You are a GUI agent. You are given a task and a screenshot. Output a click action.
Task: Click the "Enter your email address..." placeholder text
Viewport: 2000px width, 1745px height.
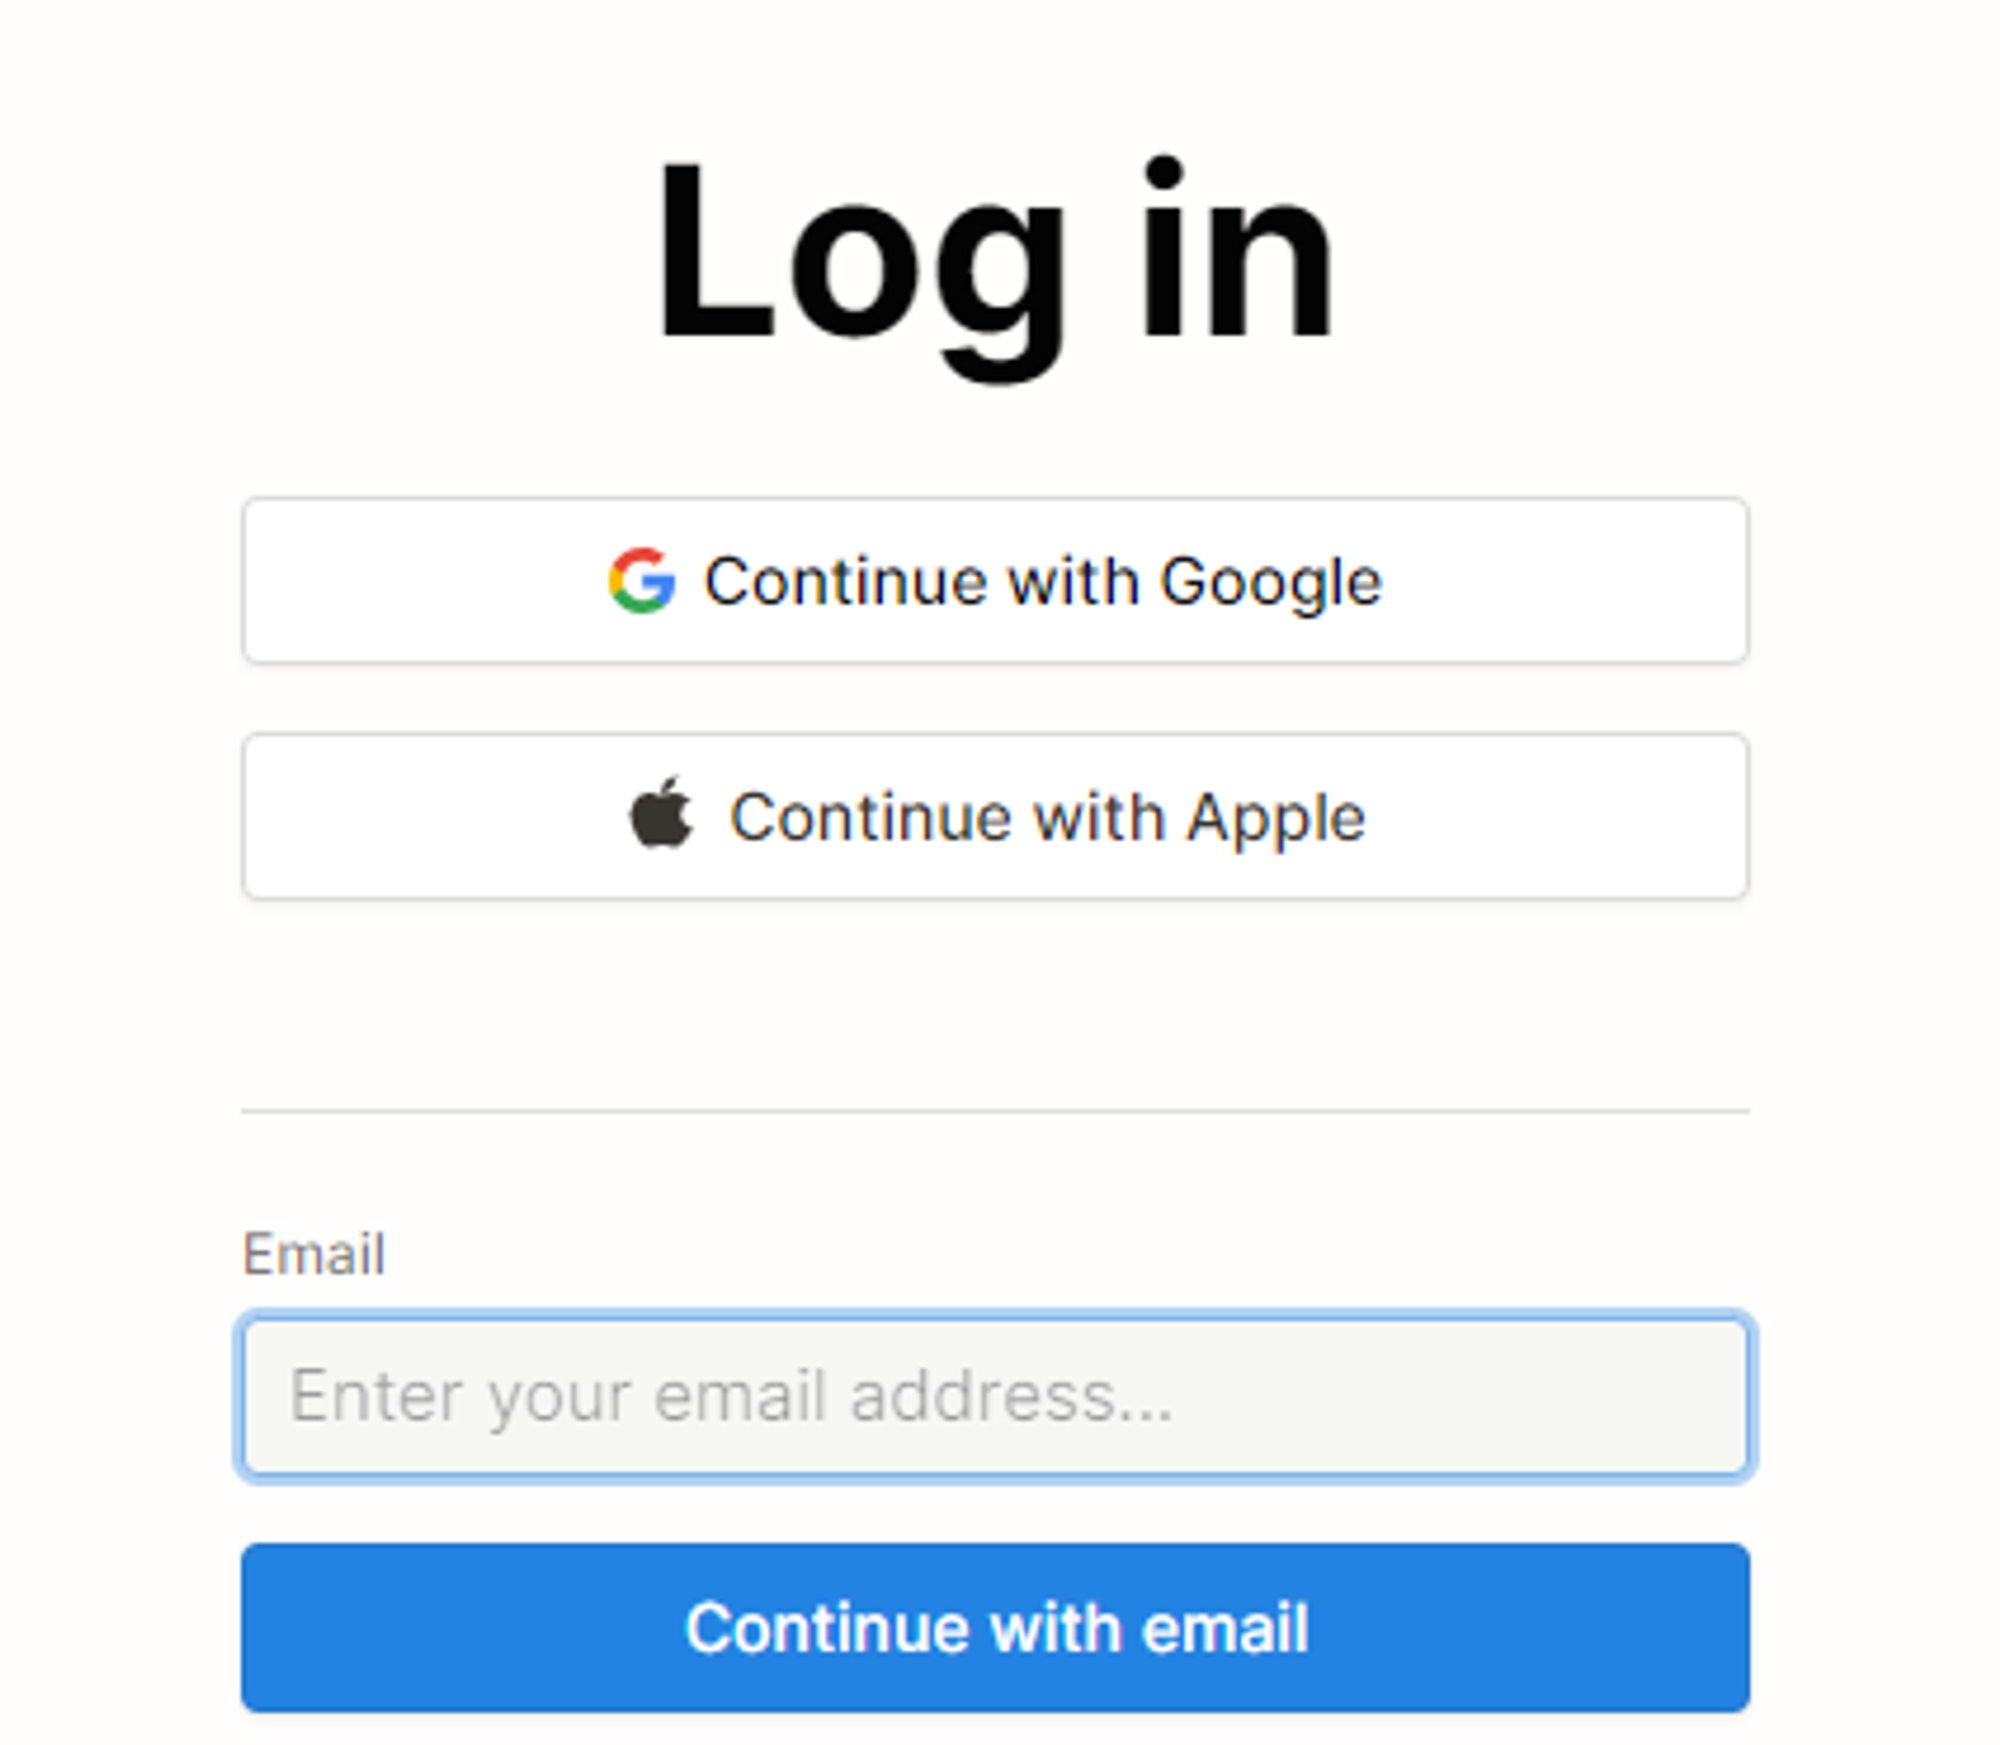[731, 1397]
